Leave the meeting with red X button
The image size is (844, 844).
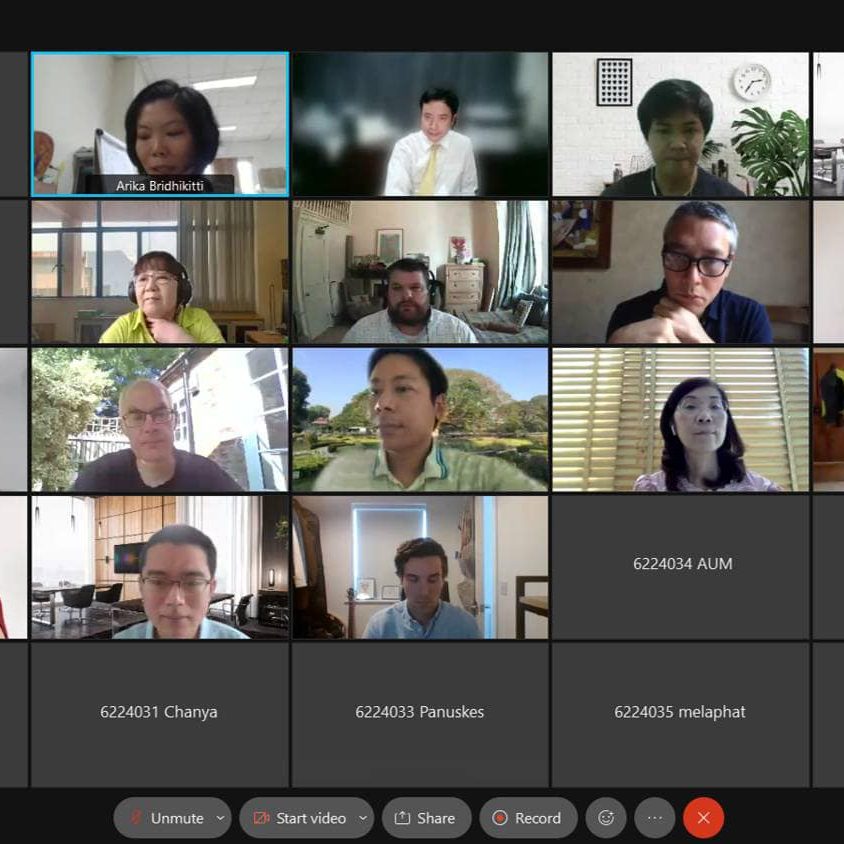pos(704,818)
